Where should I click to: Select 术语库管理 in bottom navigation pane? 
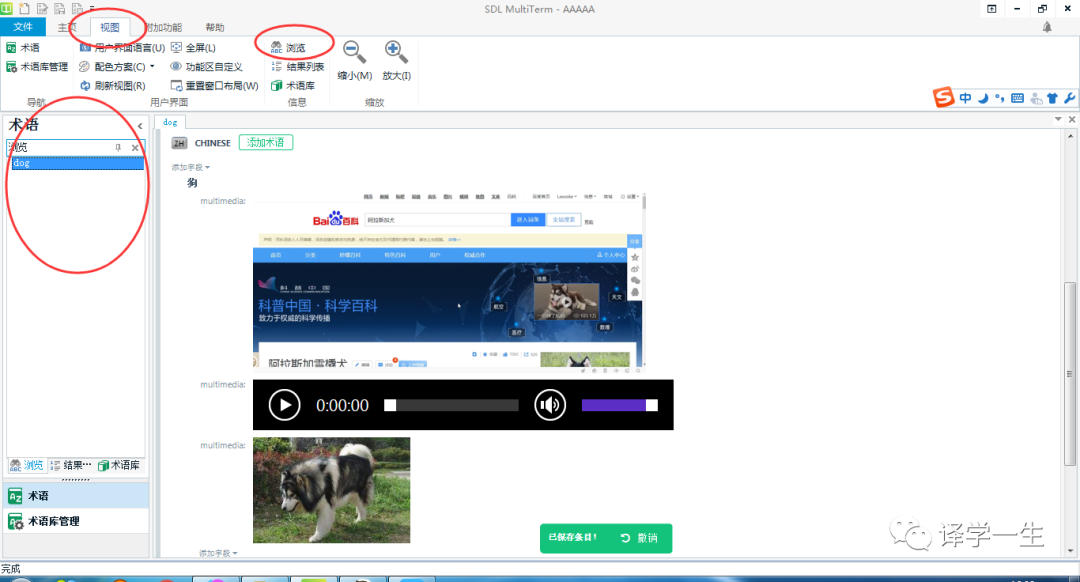tap(76, 521)
